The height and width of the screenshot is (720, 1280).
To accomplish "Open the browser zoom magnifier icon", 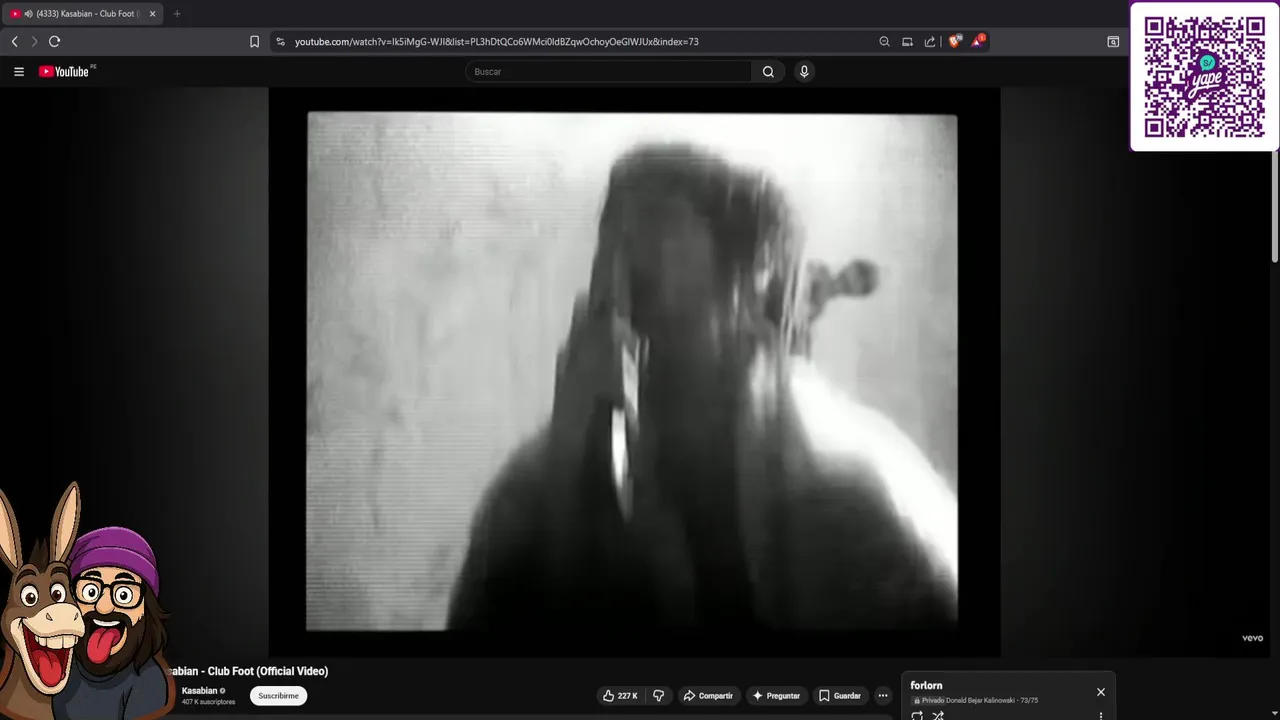I will point(884,41).
